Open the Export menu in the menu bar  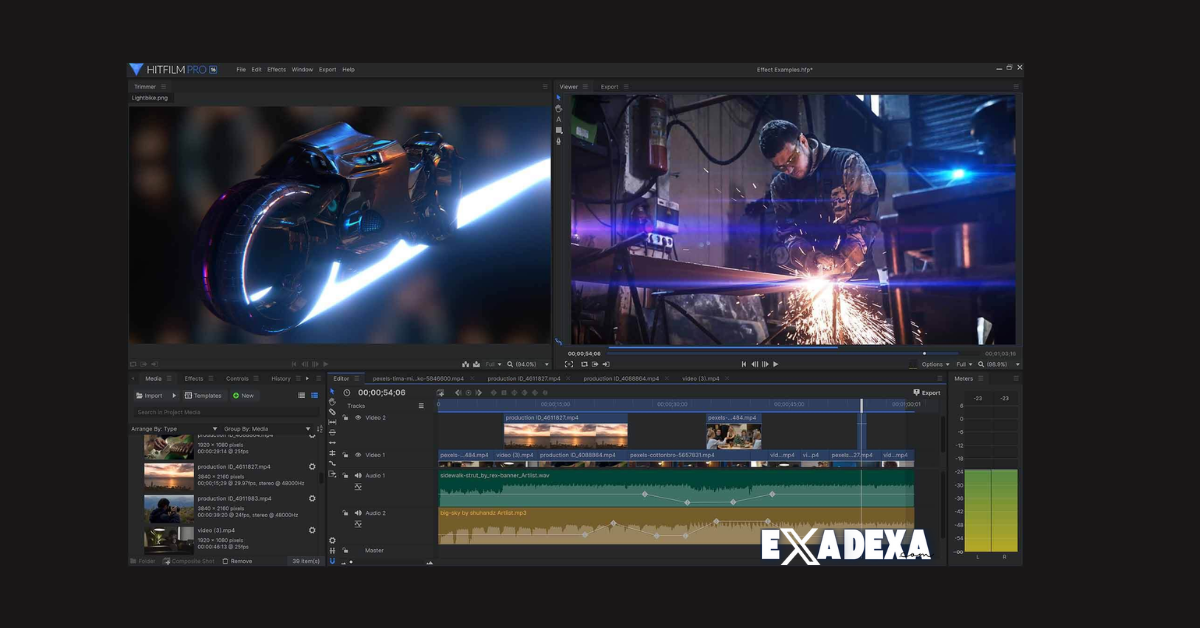pyautogui.click(x=326, y=69)
